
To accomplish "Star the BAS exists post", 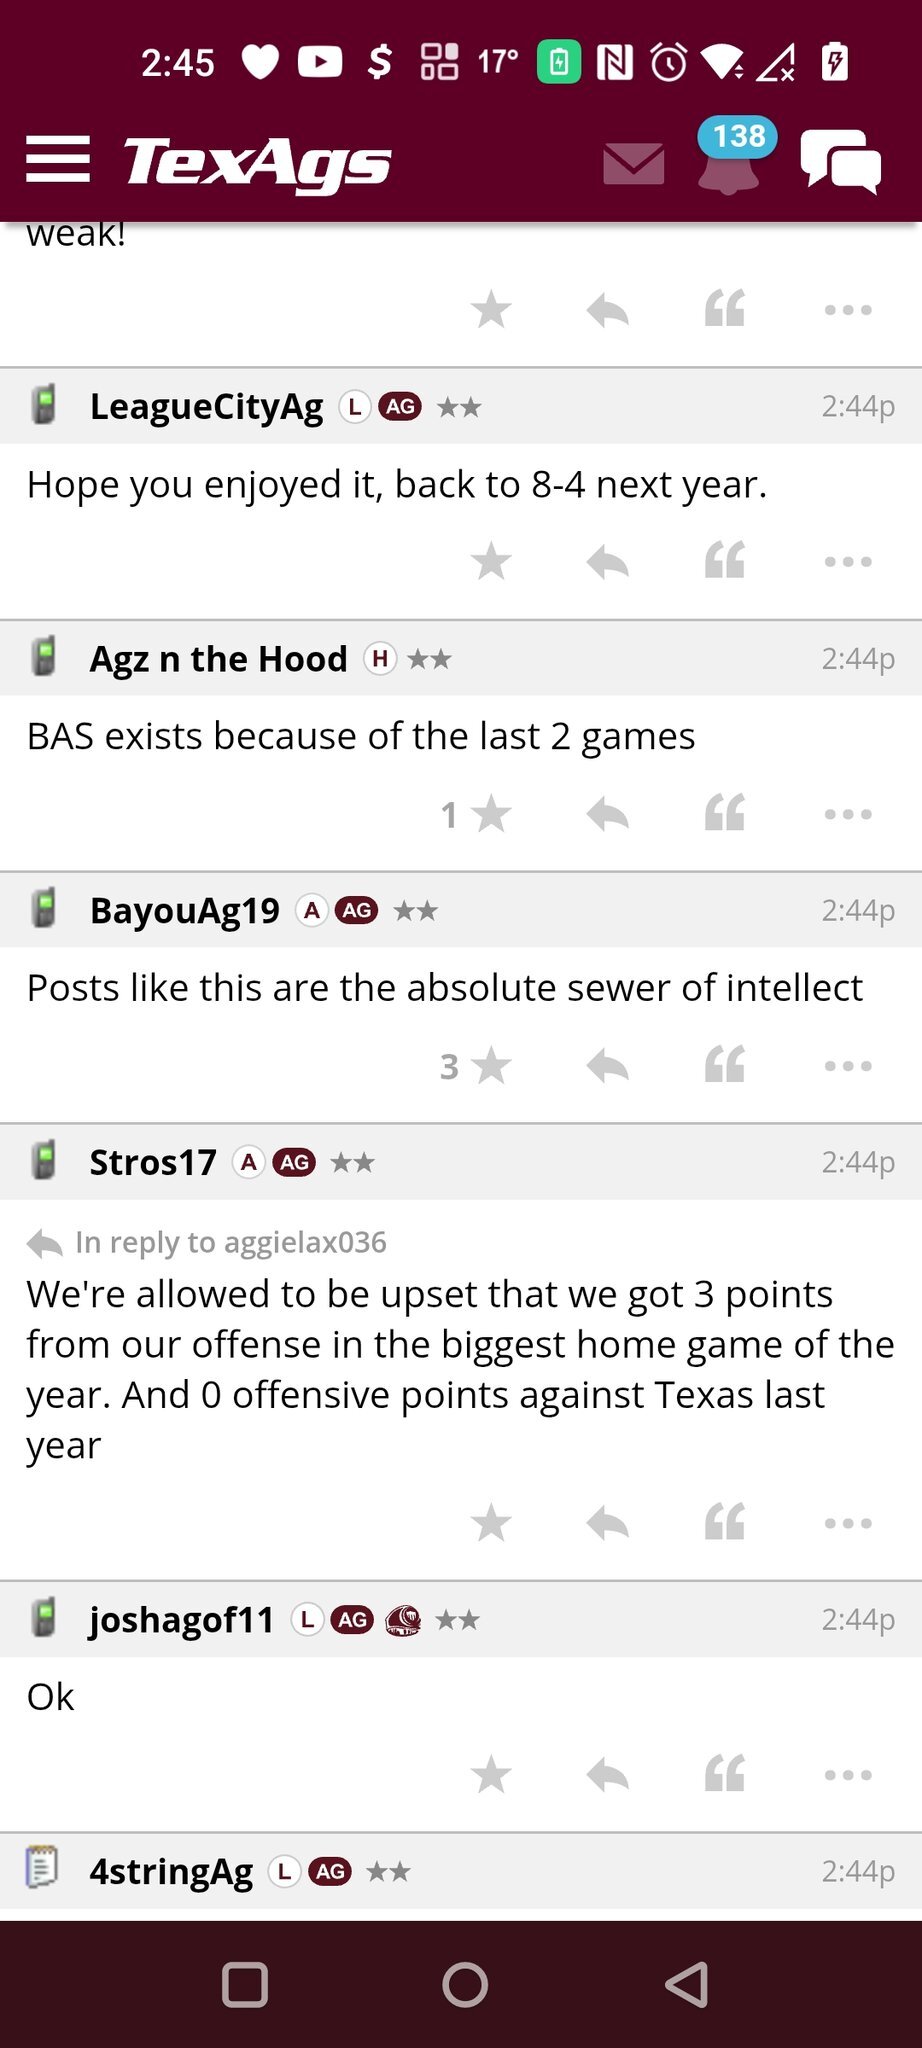I will click(x=491, y=814).
